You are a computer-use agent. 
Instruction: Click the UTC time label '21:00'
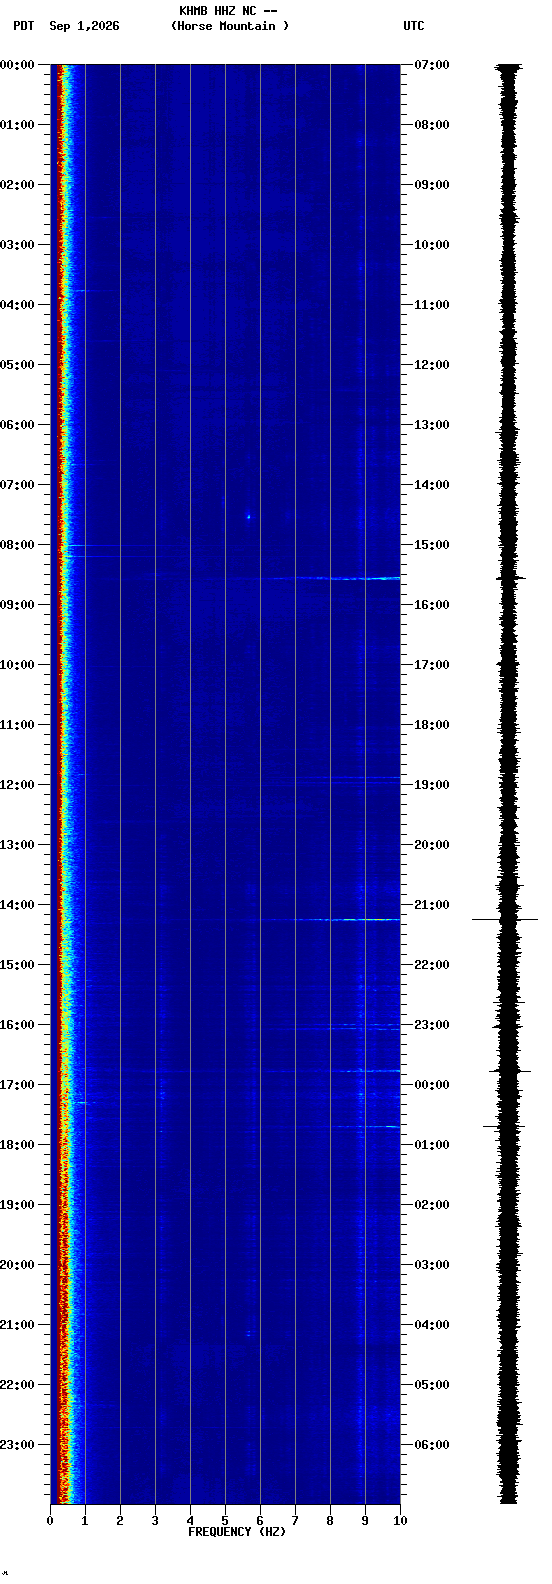tap(432, 905)
